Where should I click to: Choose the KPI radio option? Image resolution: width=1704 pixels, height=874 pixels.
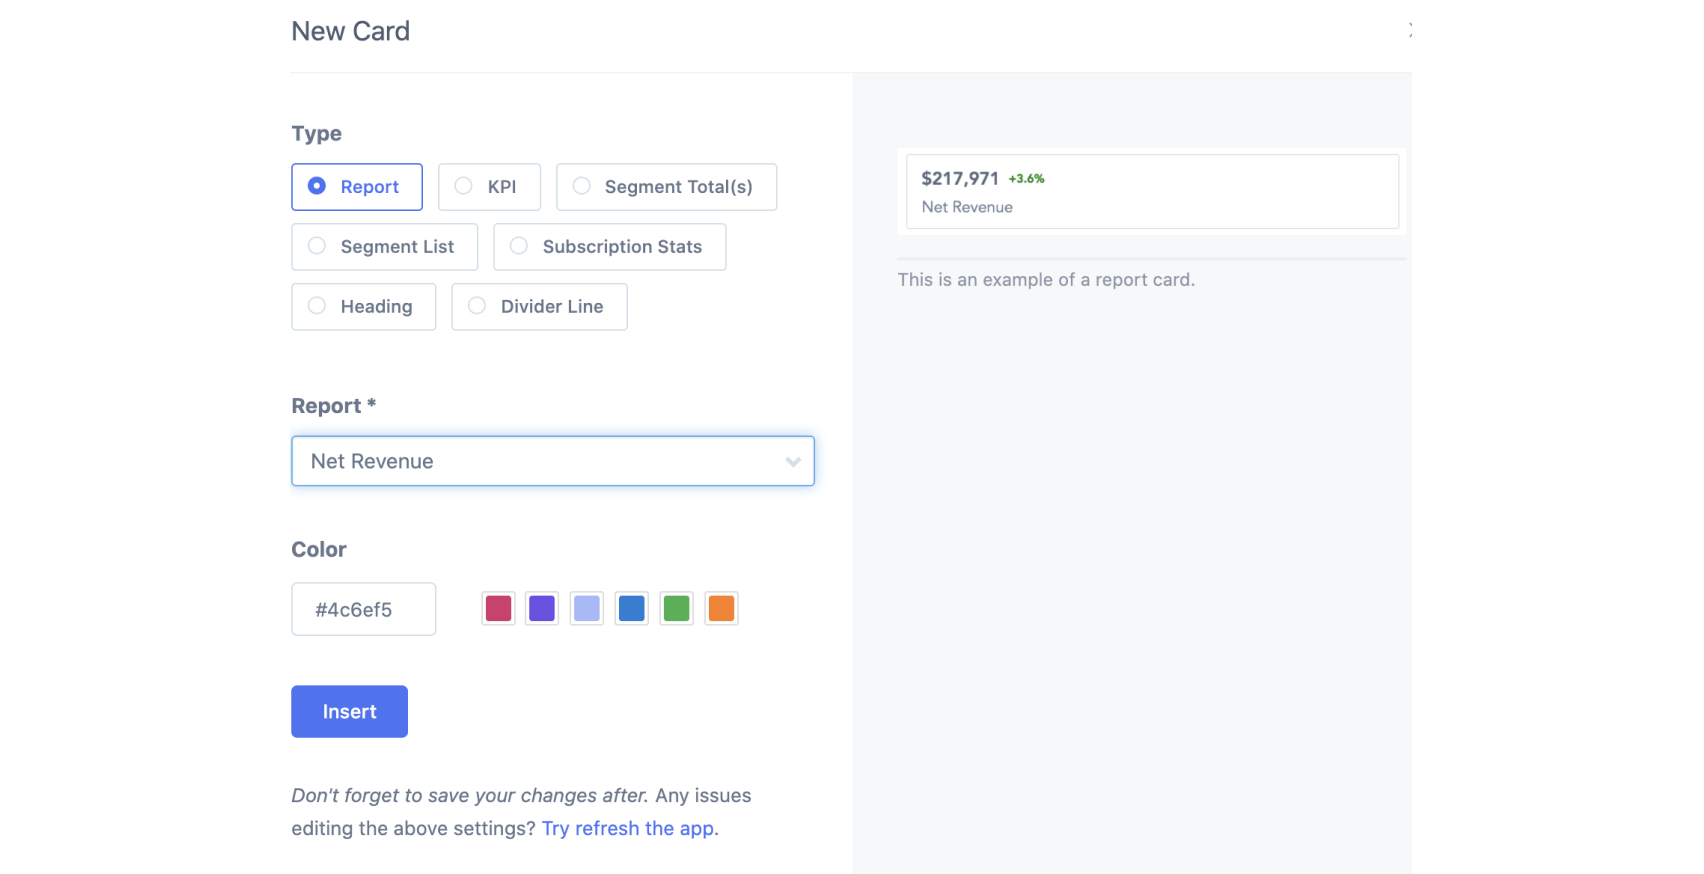coord(489,187)
